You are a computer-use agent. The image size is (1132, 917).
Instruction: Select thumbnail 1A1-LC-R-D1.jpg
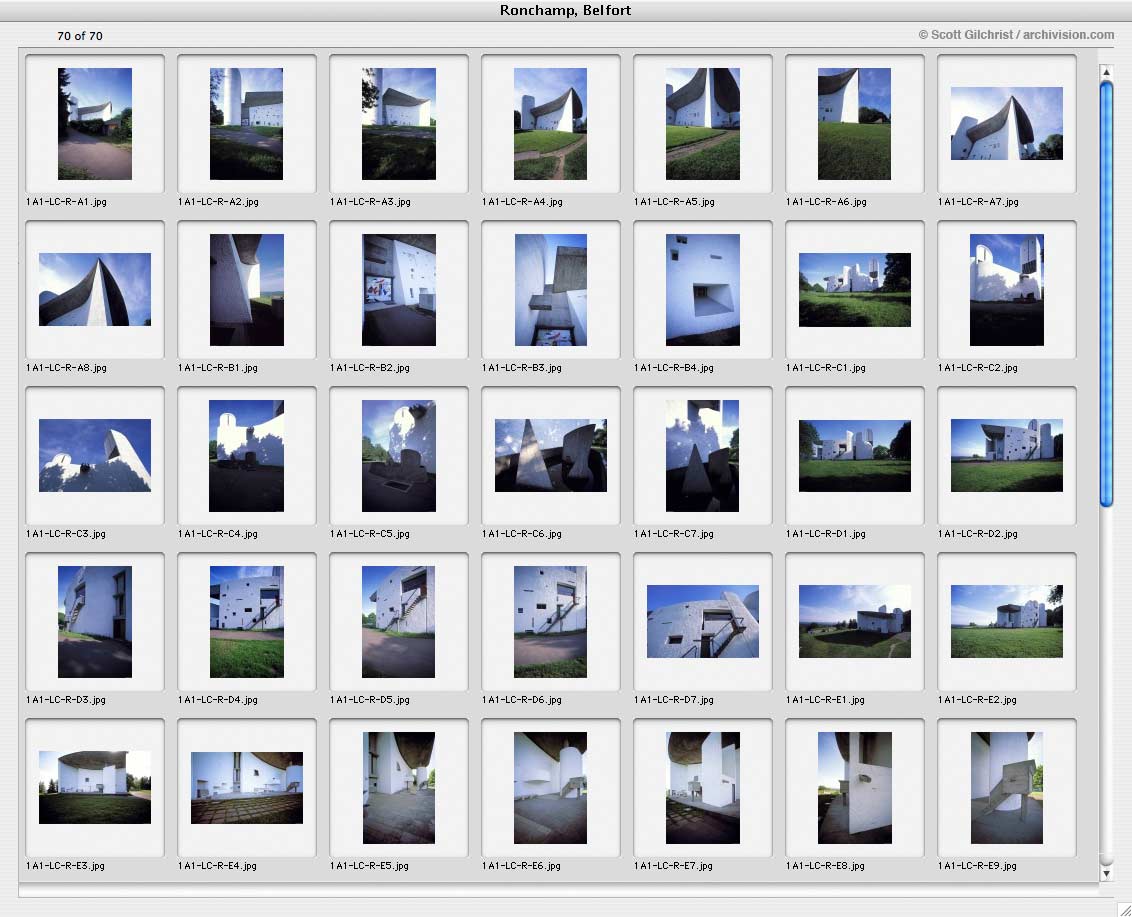point(855,456)
